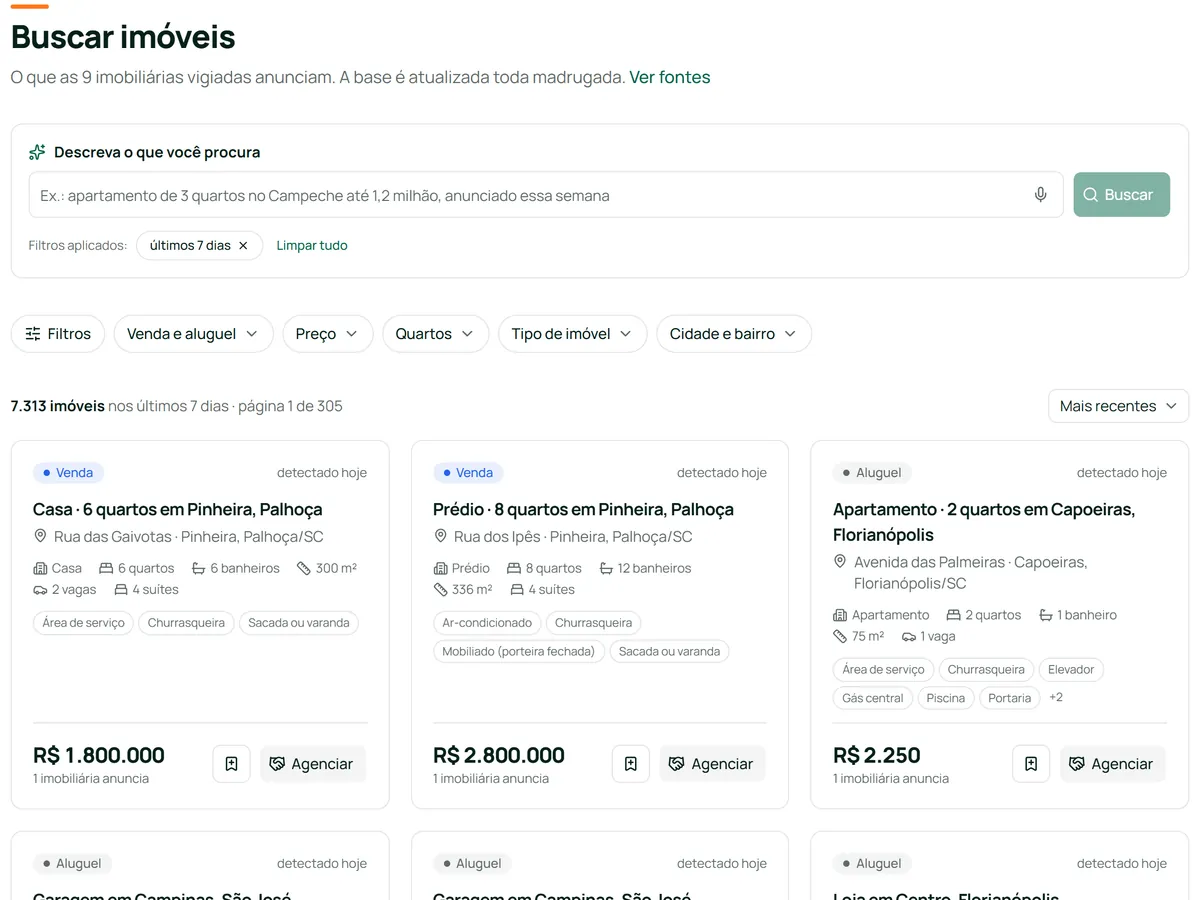Click the 'Portaria' amenity tag
The image size is (1200, 900).
tap(1010, 698)
